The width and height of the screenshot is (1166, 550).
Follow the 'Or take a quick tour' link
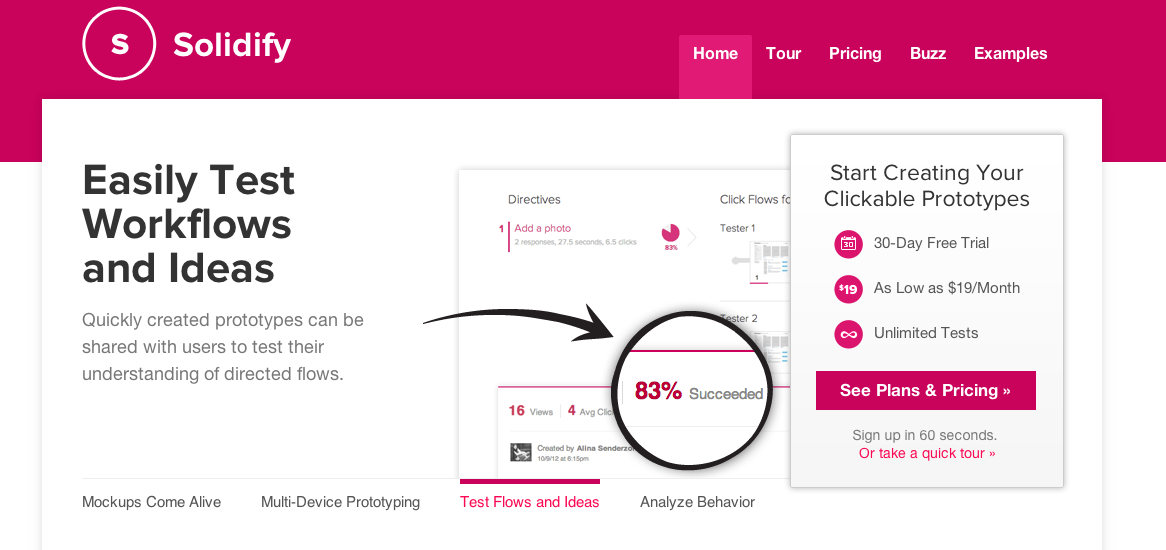[x=927, y=453]
